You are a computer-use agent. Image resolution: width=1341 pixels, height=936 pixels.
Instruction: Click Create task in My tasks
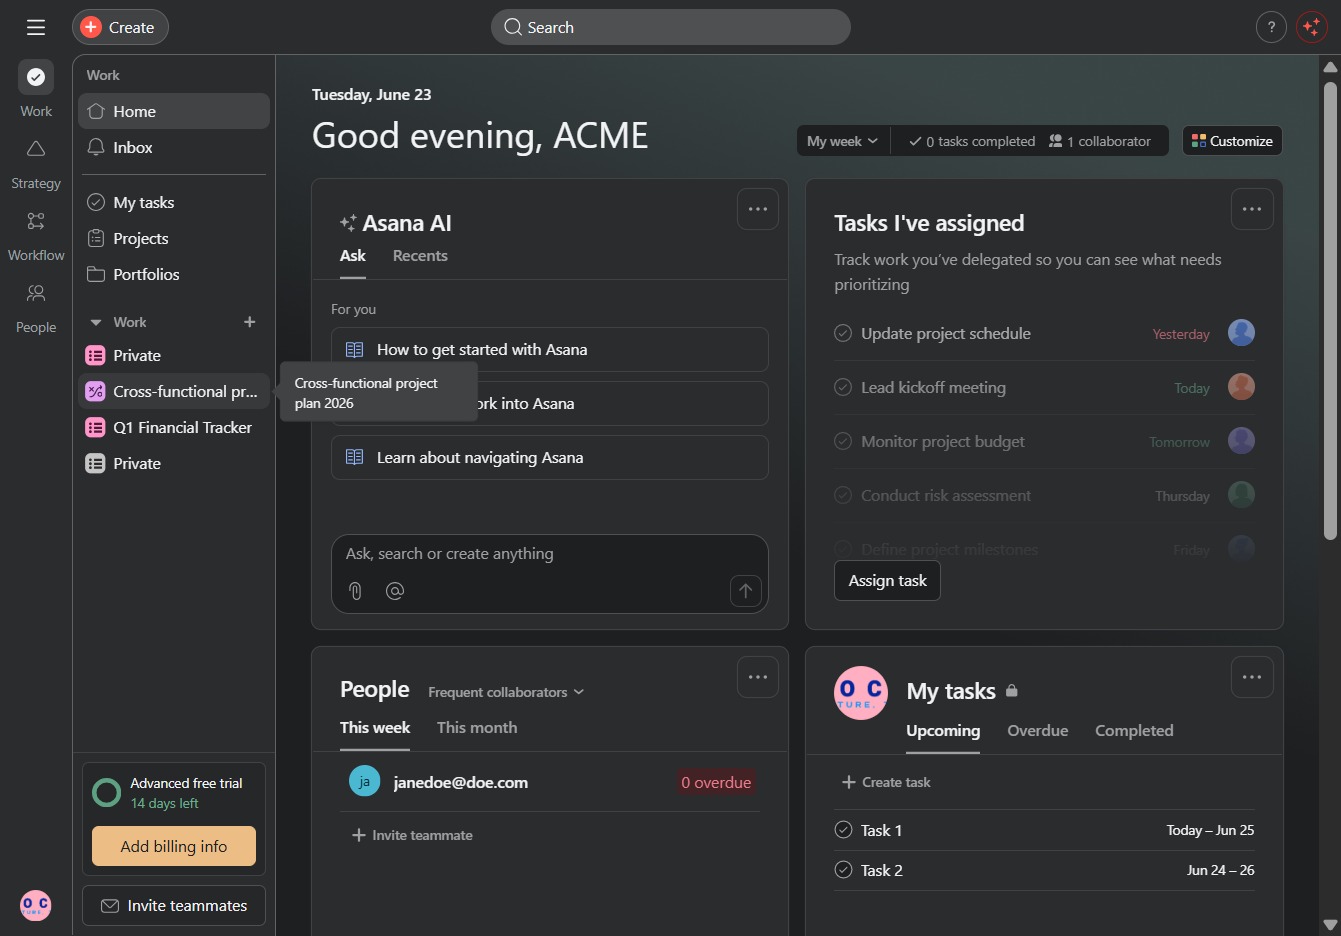(x=886, y=782)
